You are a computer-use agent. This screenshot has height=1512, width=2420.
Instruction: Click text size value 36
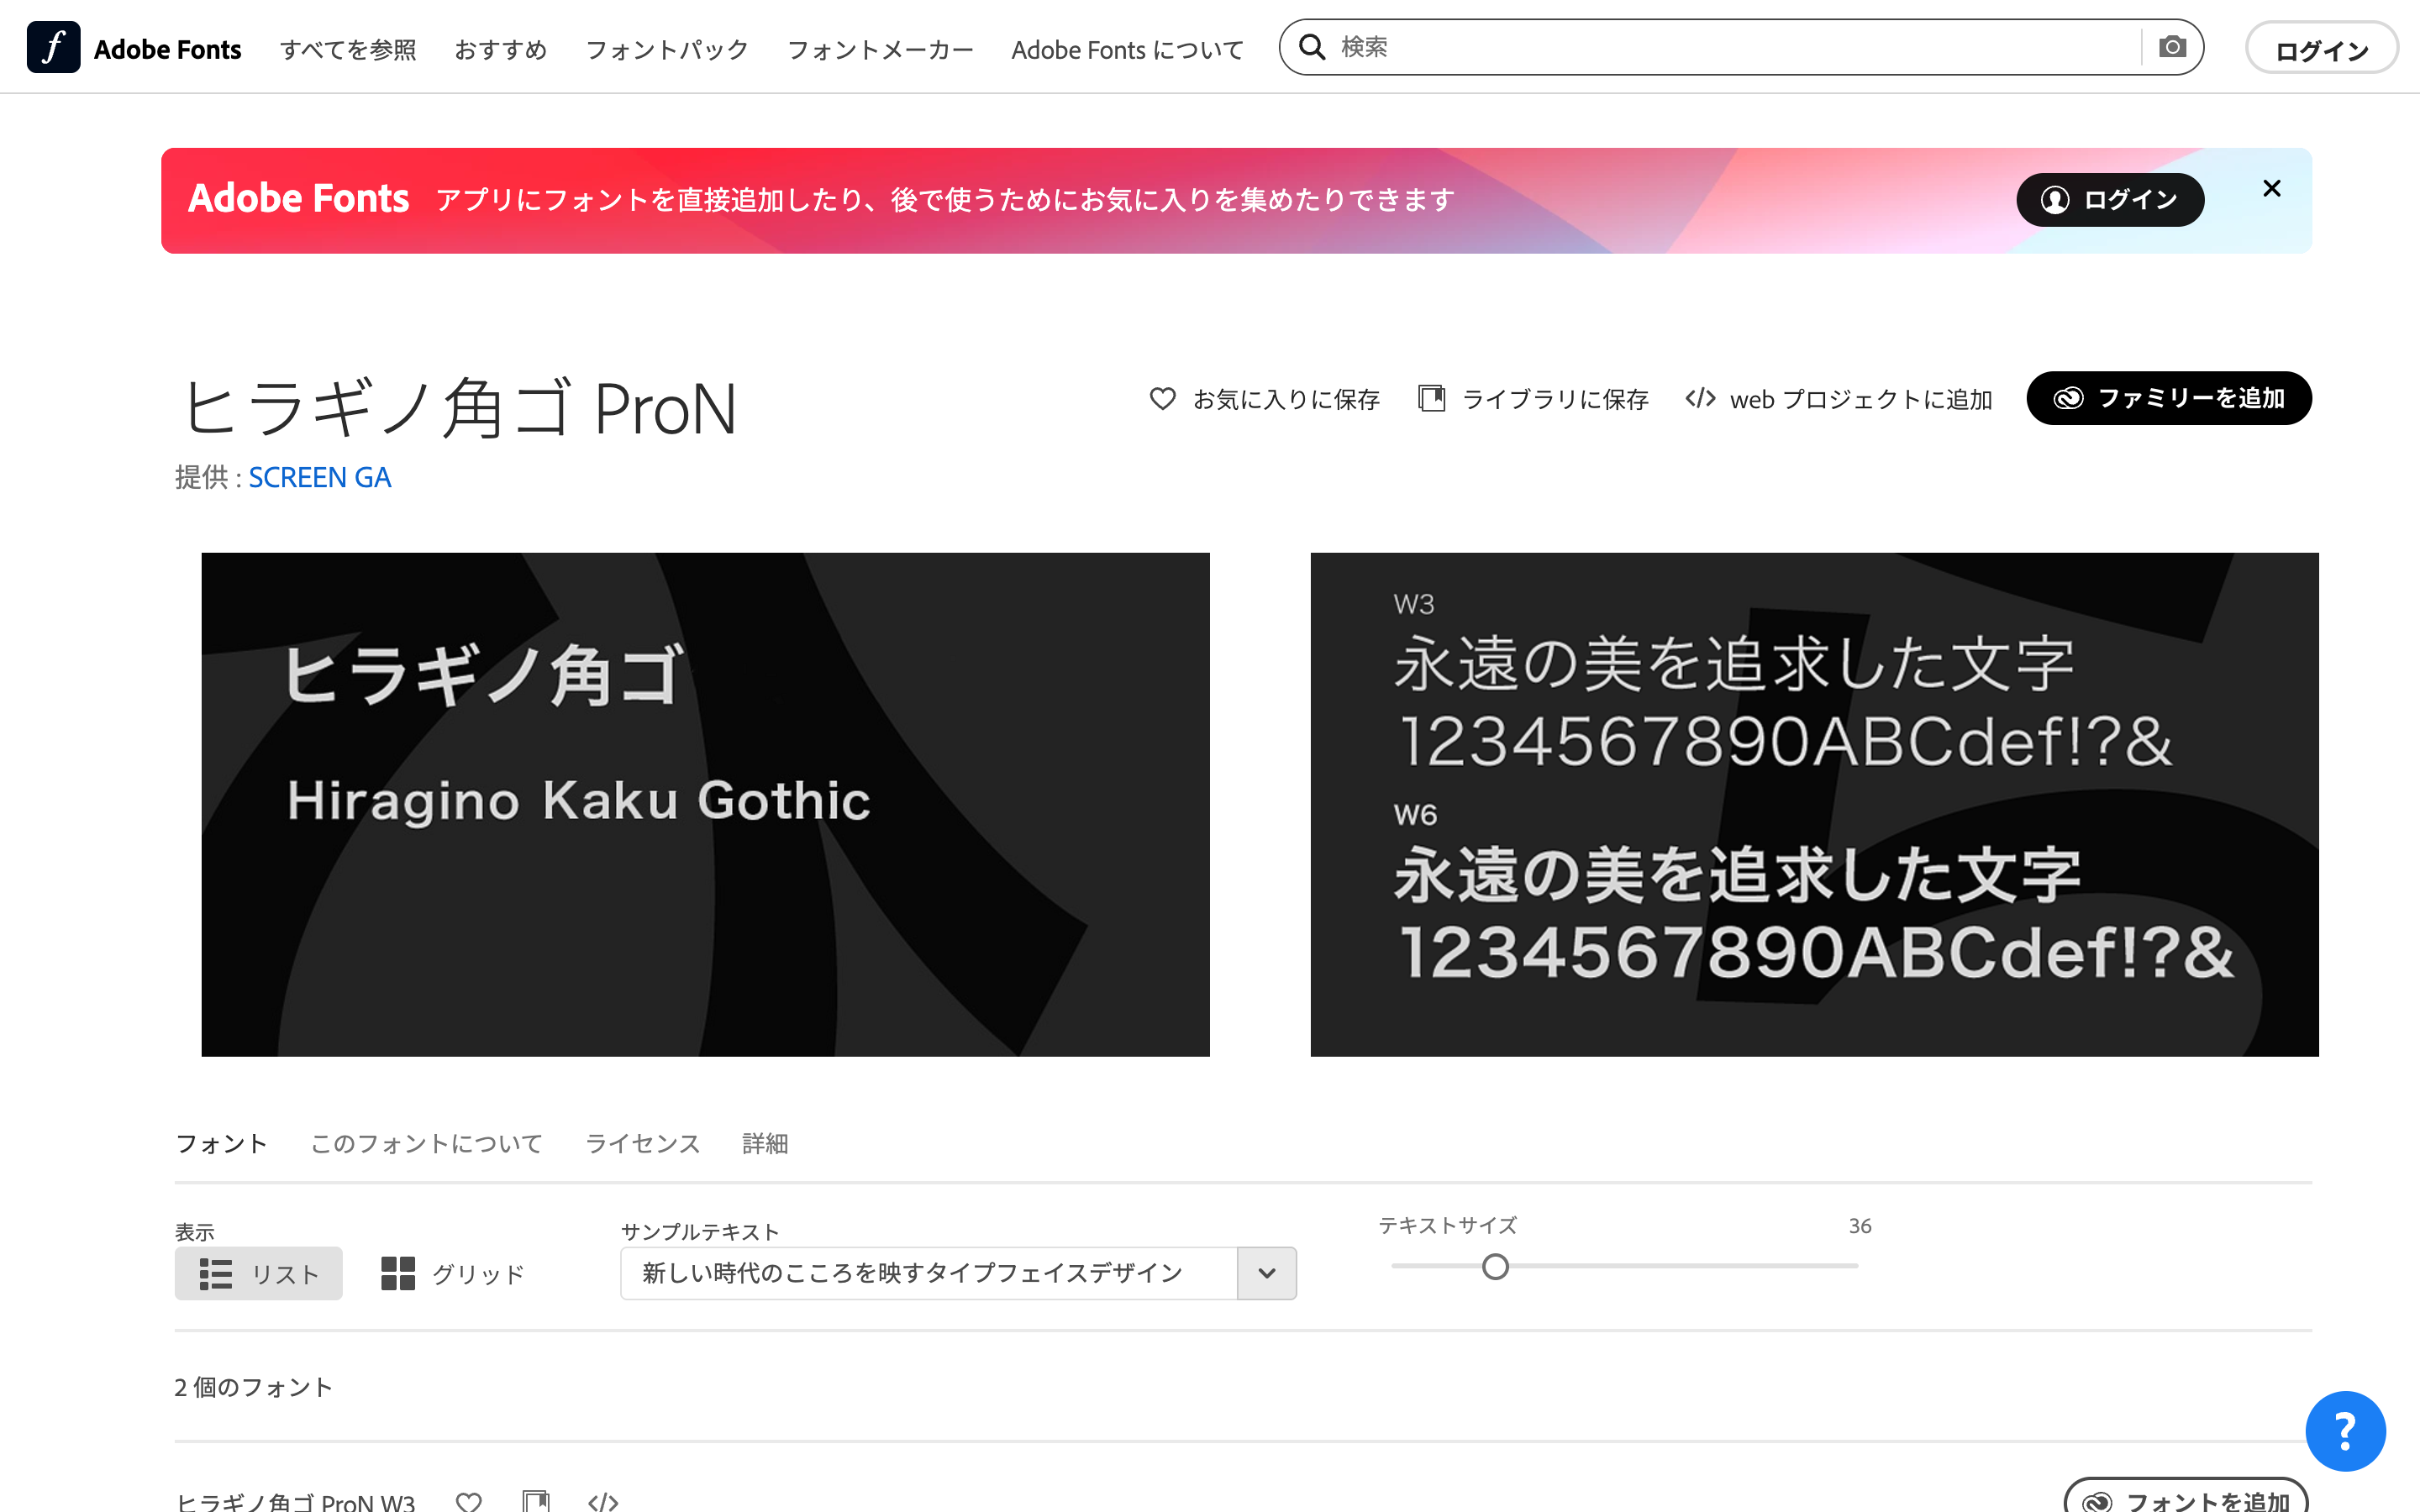coord(1859,1226)
